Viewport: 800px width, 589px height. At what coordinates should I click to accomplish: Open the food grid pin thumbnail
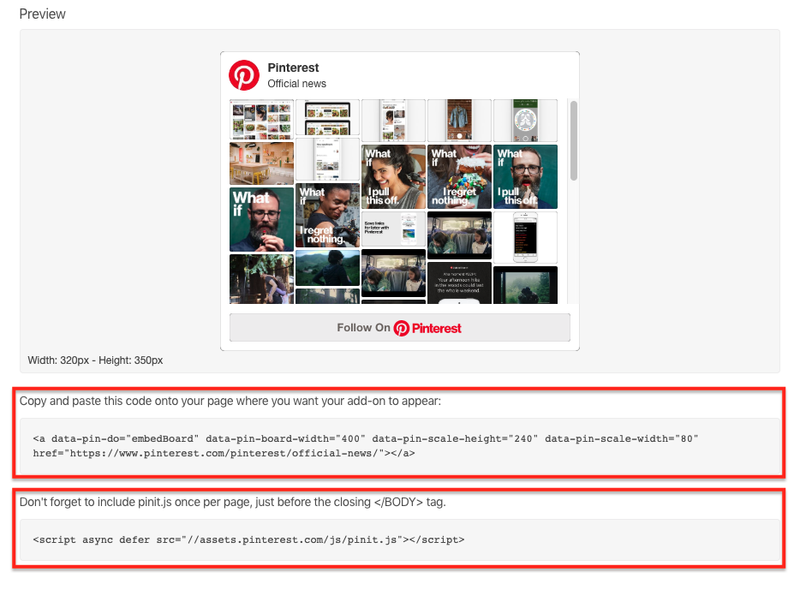point(262,119)
